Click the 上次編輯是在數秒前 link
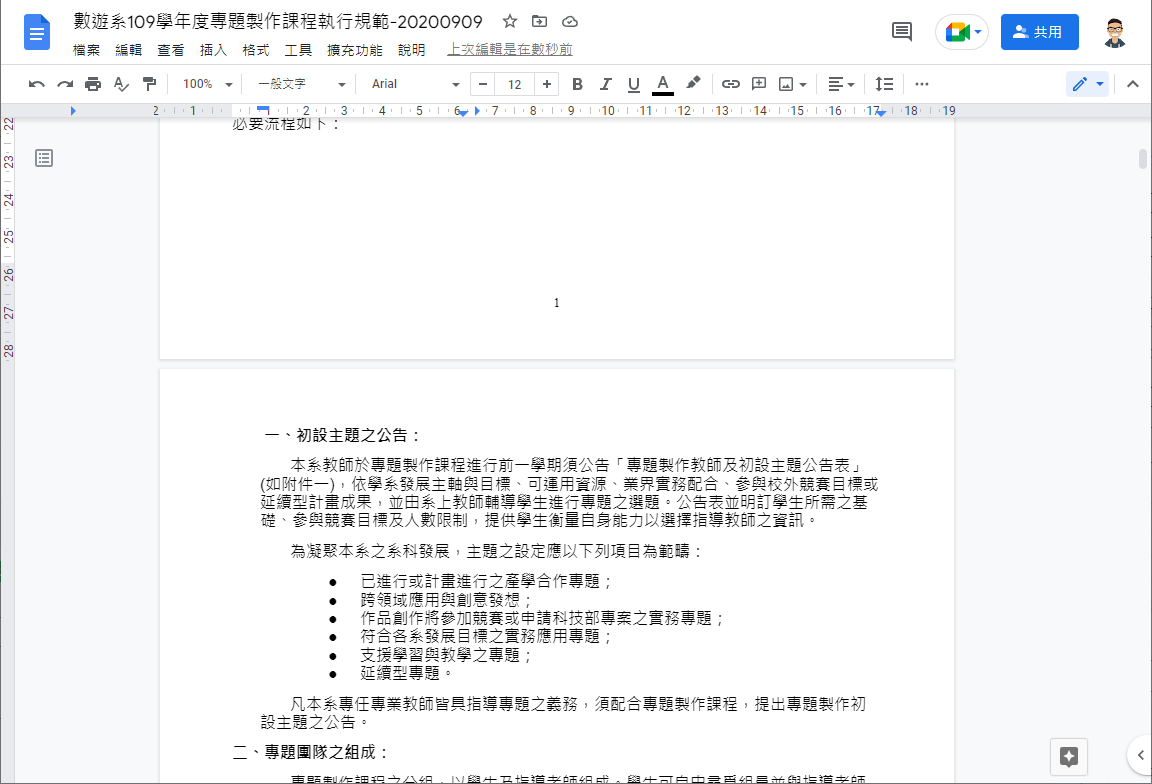Viewport: 1152px width, 784px height. [510, 50]
